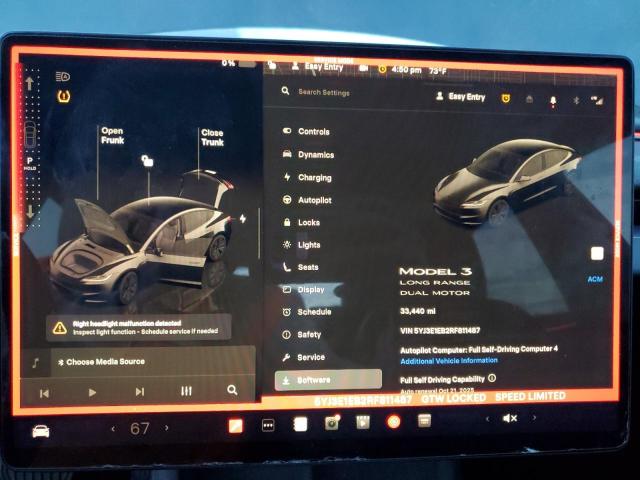Screen dimensions: 640x480
Task: Decrease cabin temperature with left arrow
Action: (x=113, y=429)
